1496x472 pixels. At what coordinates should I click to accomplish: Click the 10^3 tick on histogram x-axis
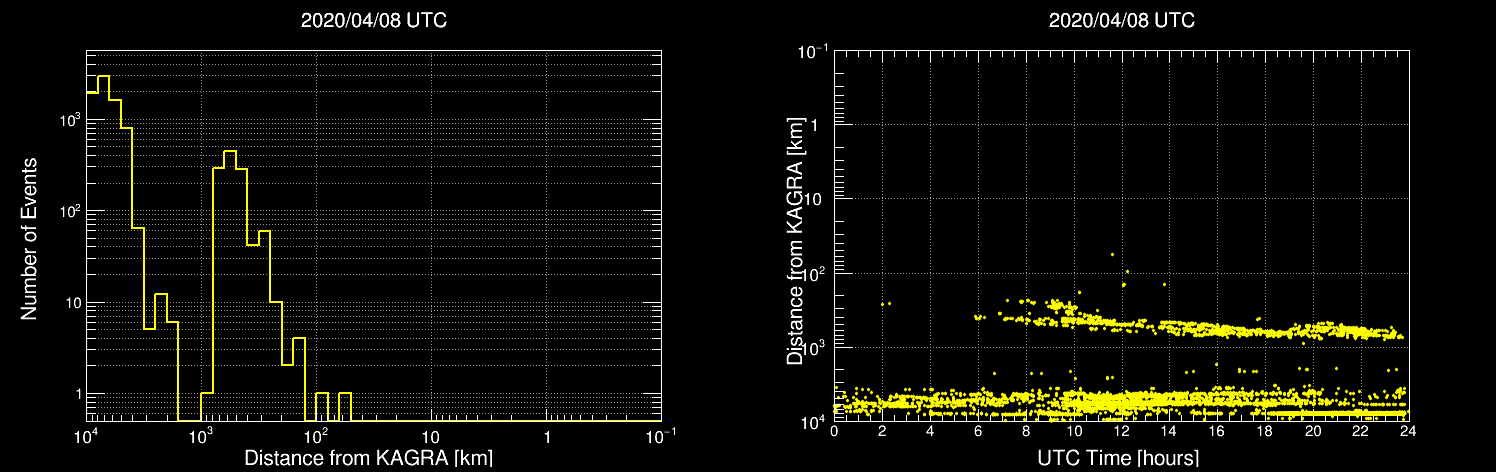(201, 437)
